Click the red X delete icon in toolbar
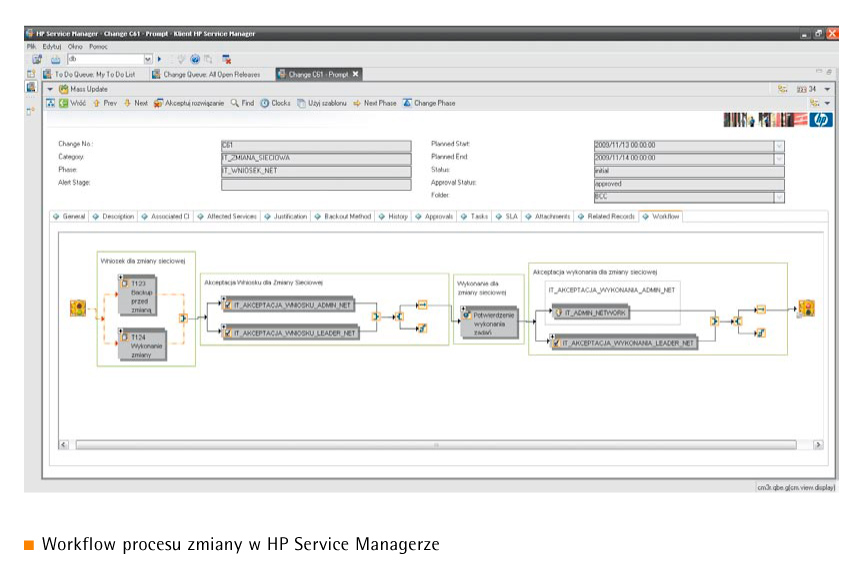 (226, 59)
